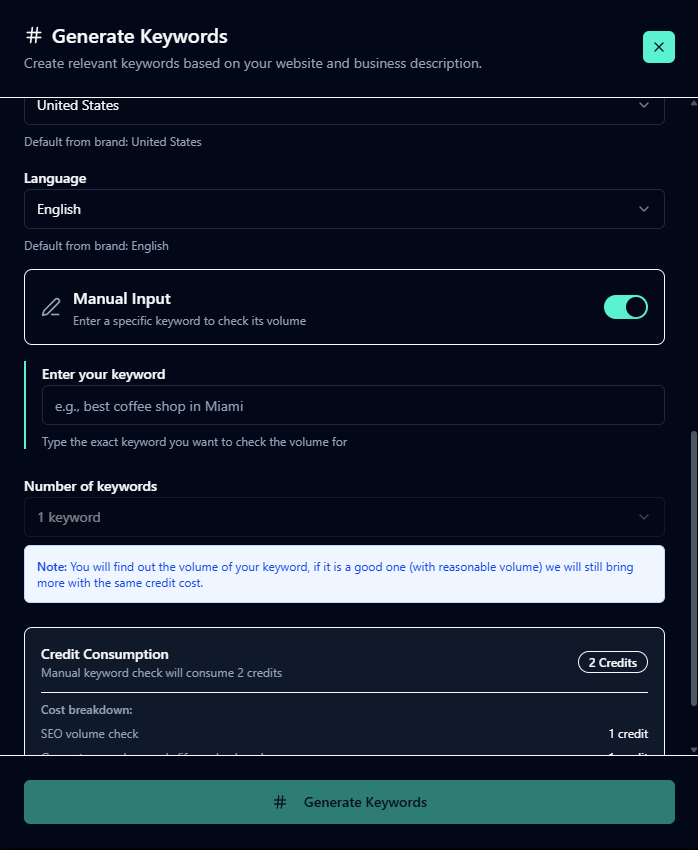Focus the Enter your keyword input field
Screen dimensions: 698x850
(352, 406)
